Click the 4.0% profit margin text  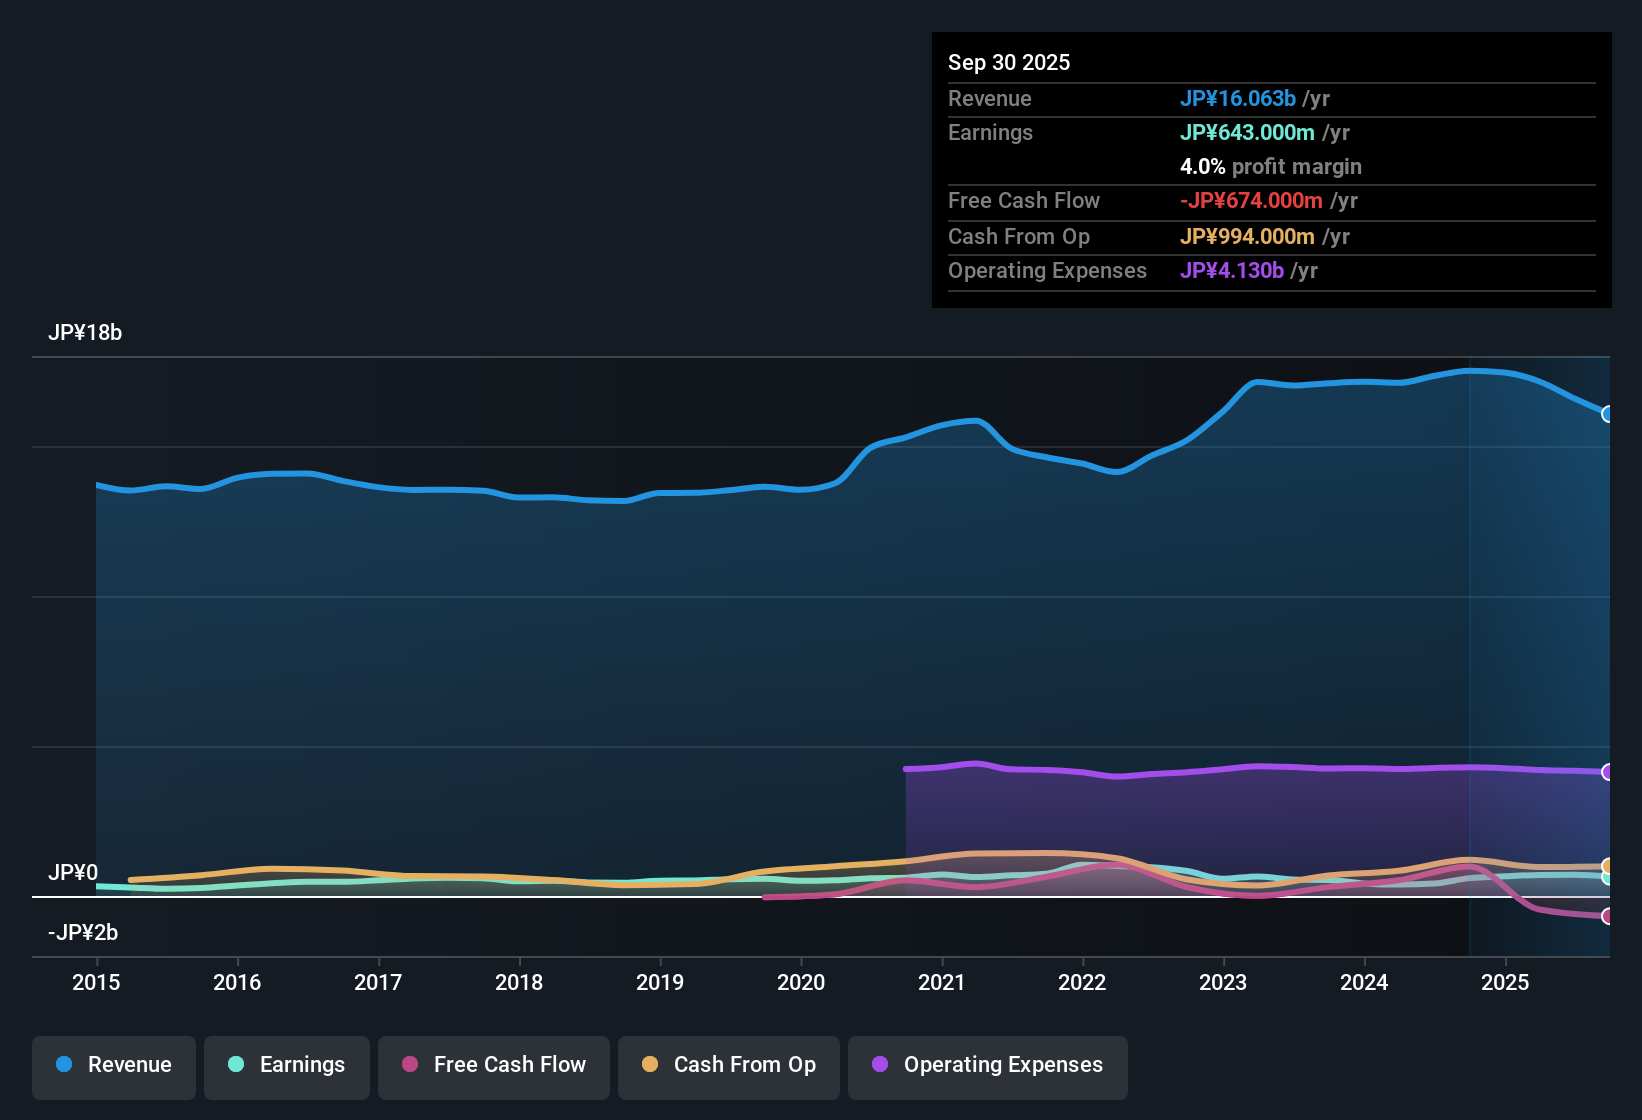point(1271,166)
